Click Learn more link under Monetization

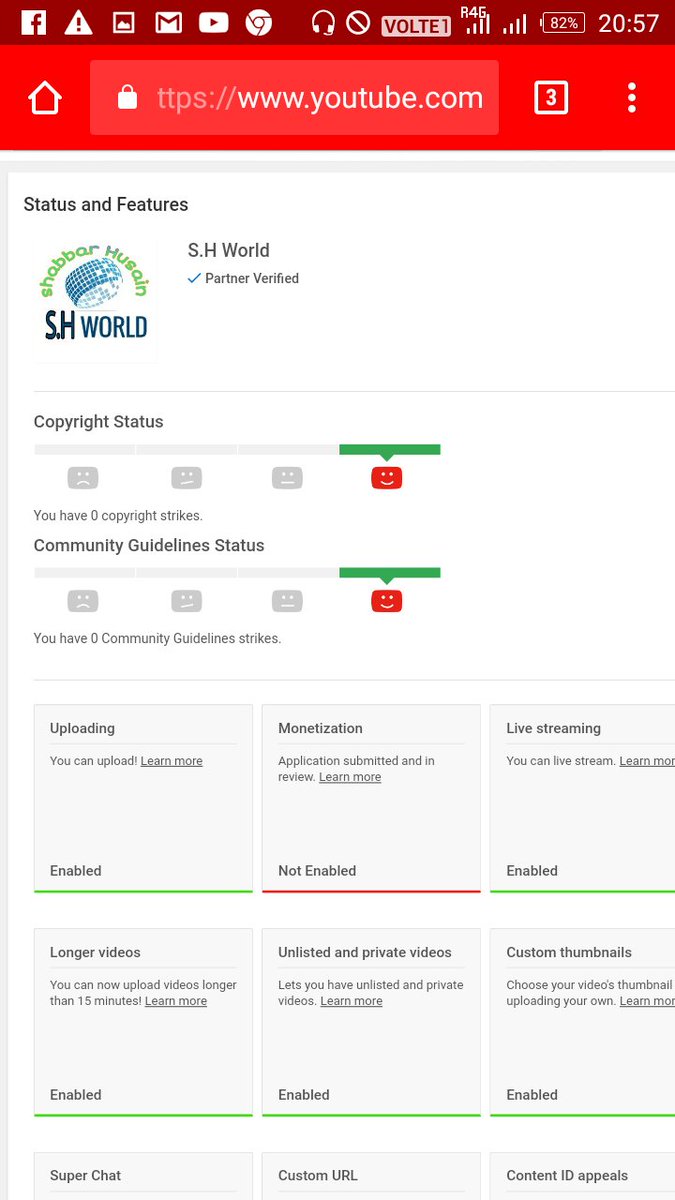click(x=350, y=777)
